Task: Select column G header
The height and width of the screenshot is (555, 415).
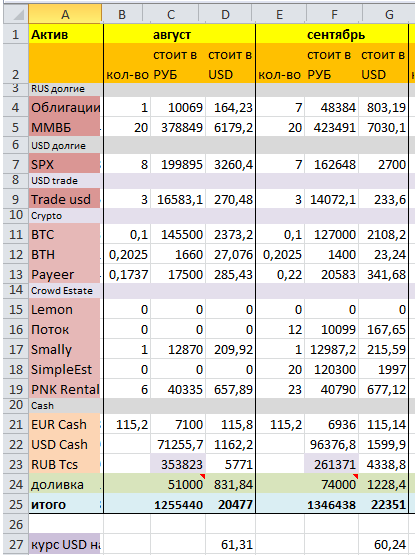Action: tap(389, 14)
